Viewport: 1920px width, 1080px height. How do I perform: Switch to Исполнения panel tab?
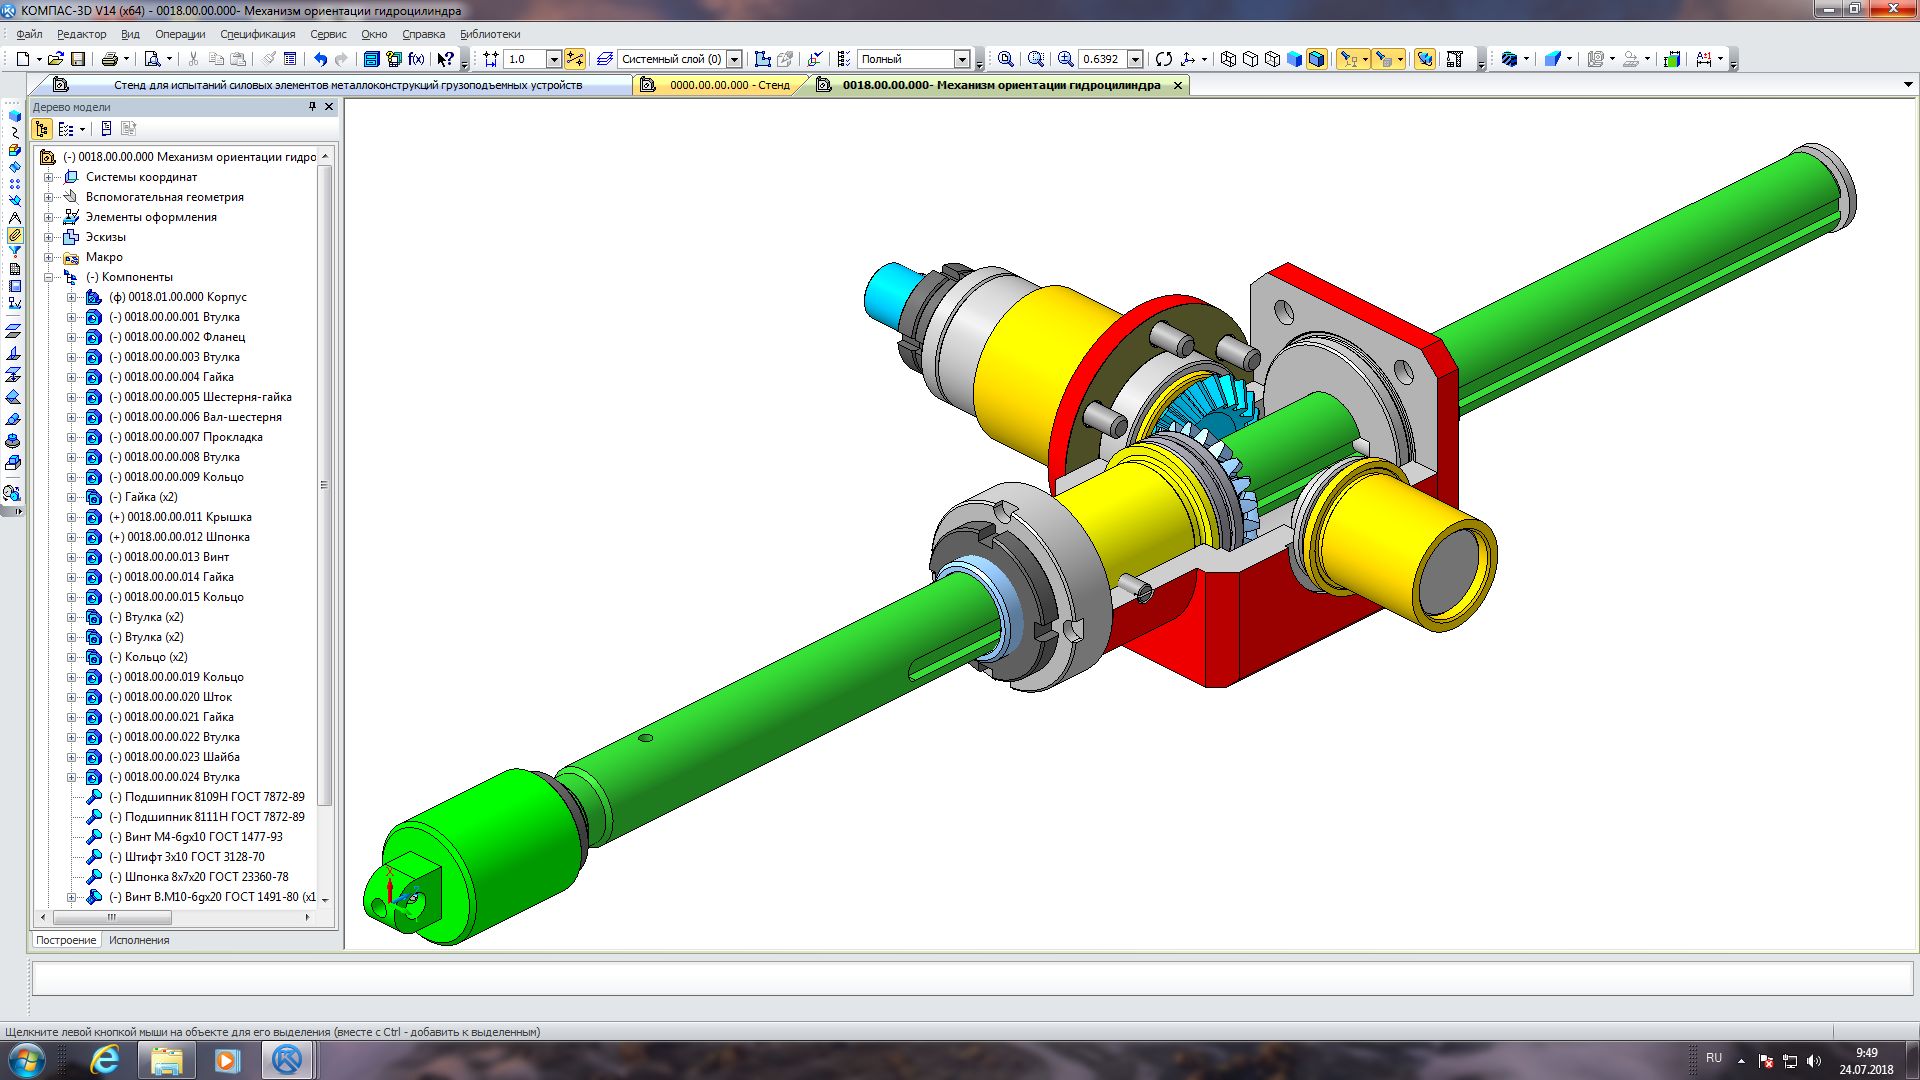pos(139,940)
